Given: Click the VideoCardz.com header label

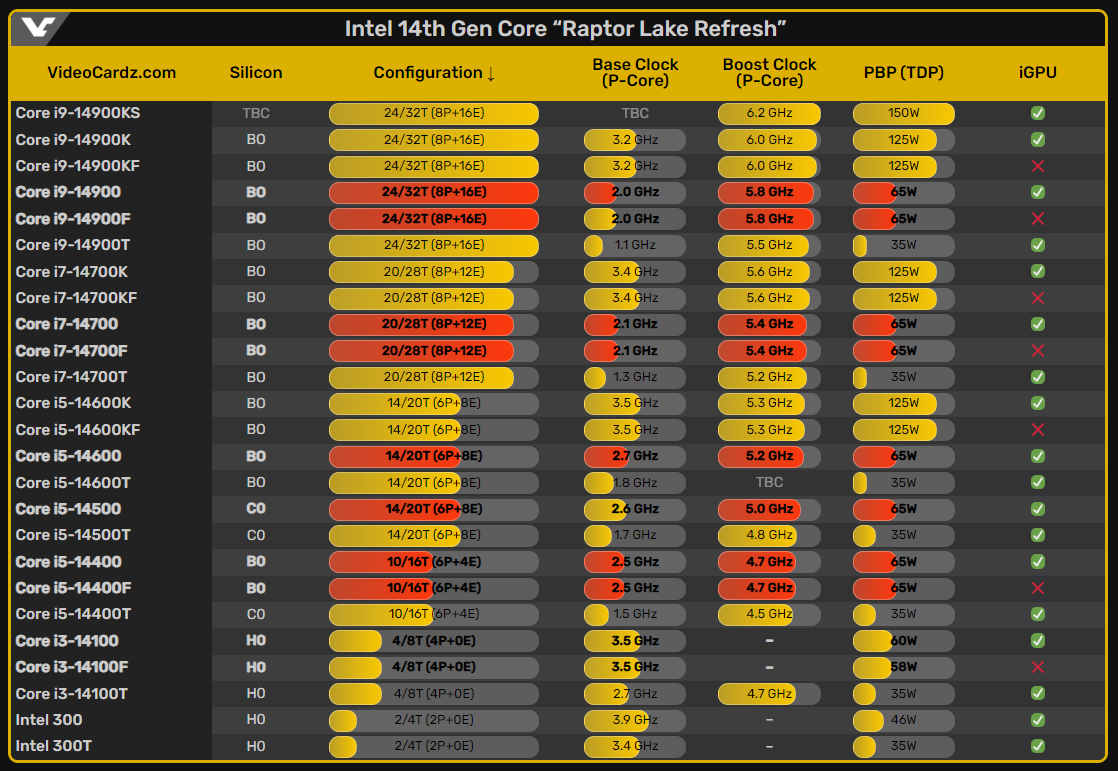Looking at the screenshot, I should point(112,73).
